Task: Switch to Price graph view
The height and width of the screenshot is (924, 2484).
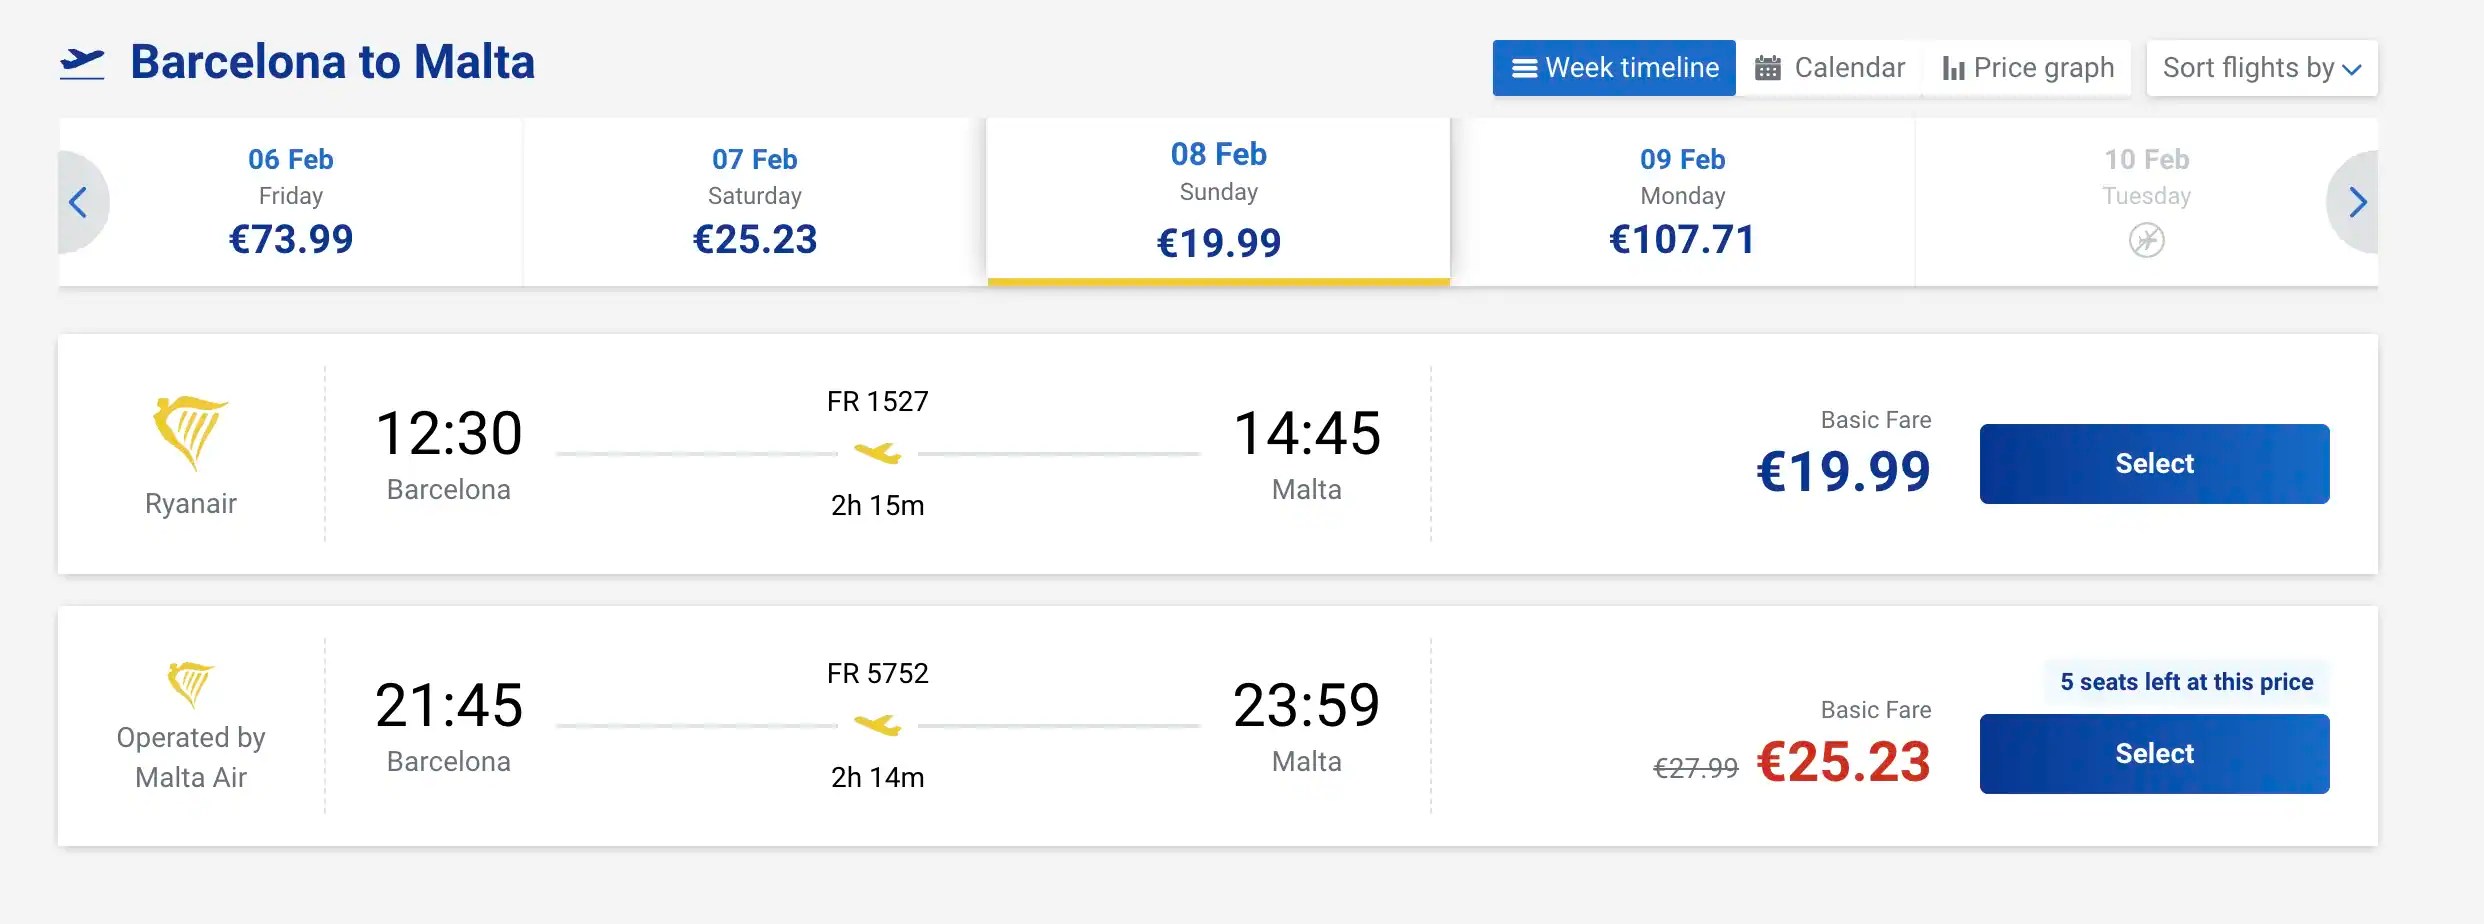Action: pyautogui.click(x=2028, y=68)
